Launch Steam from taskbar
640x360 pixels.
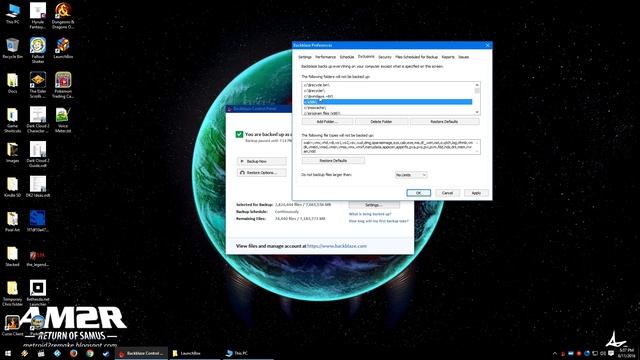[x=106, y=353]
